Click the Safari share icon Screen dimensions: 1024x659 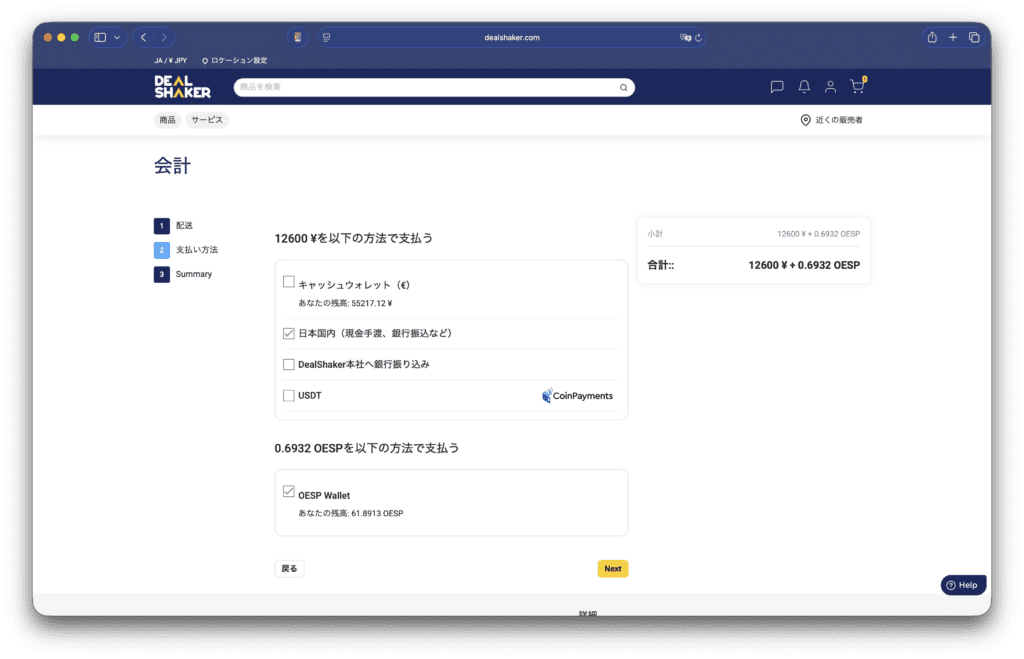tap(932, 37)
